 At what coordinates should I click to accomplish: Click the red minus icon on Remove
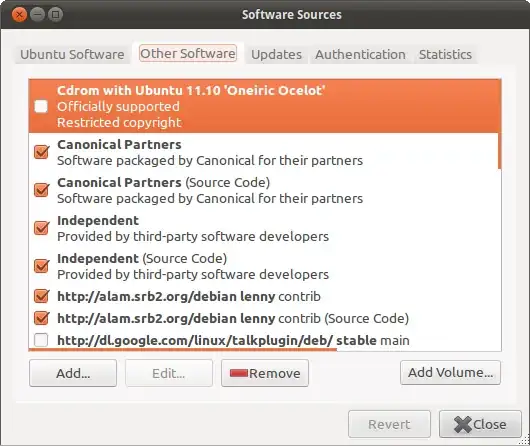(x=239, y=373)
